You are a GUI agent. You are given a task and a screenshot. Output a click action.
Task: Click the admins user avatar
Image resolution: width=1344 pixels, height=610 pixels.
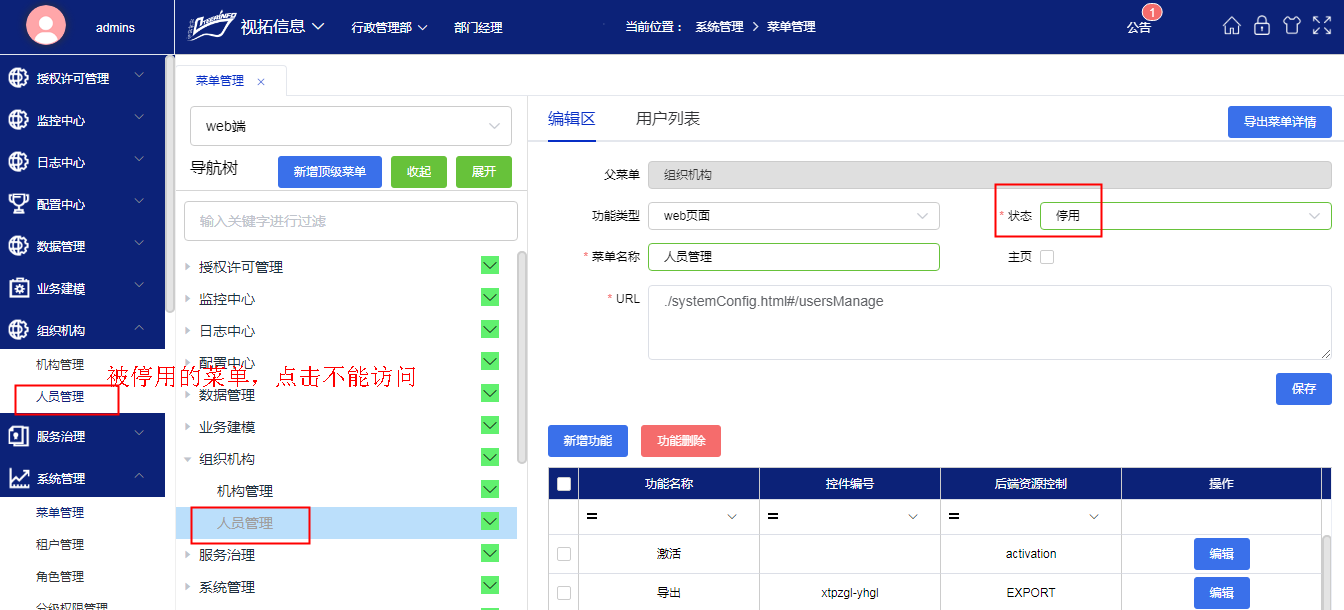[46, 27]
